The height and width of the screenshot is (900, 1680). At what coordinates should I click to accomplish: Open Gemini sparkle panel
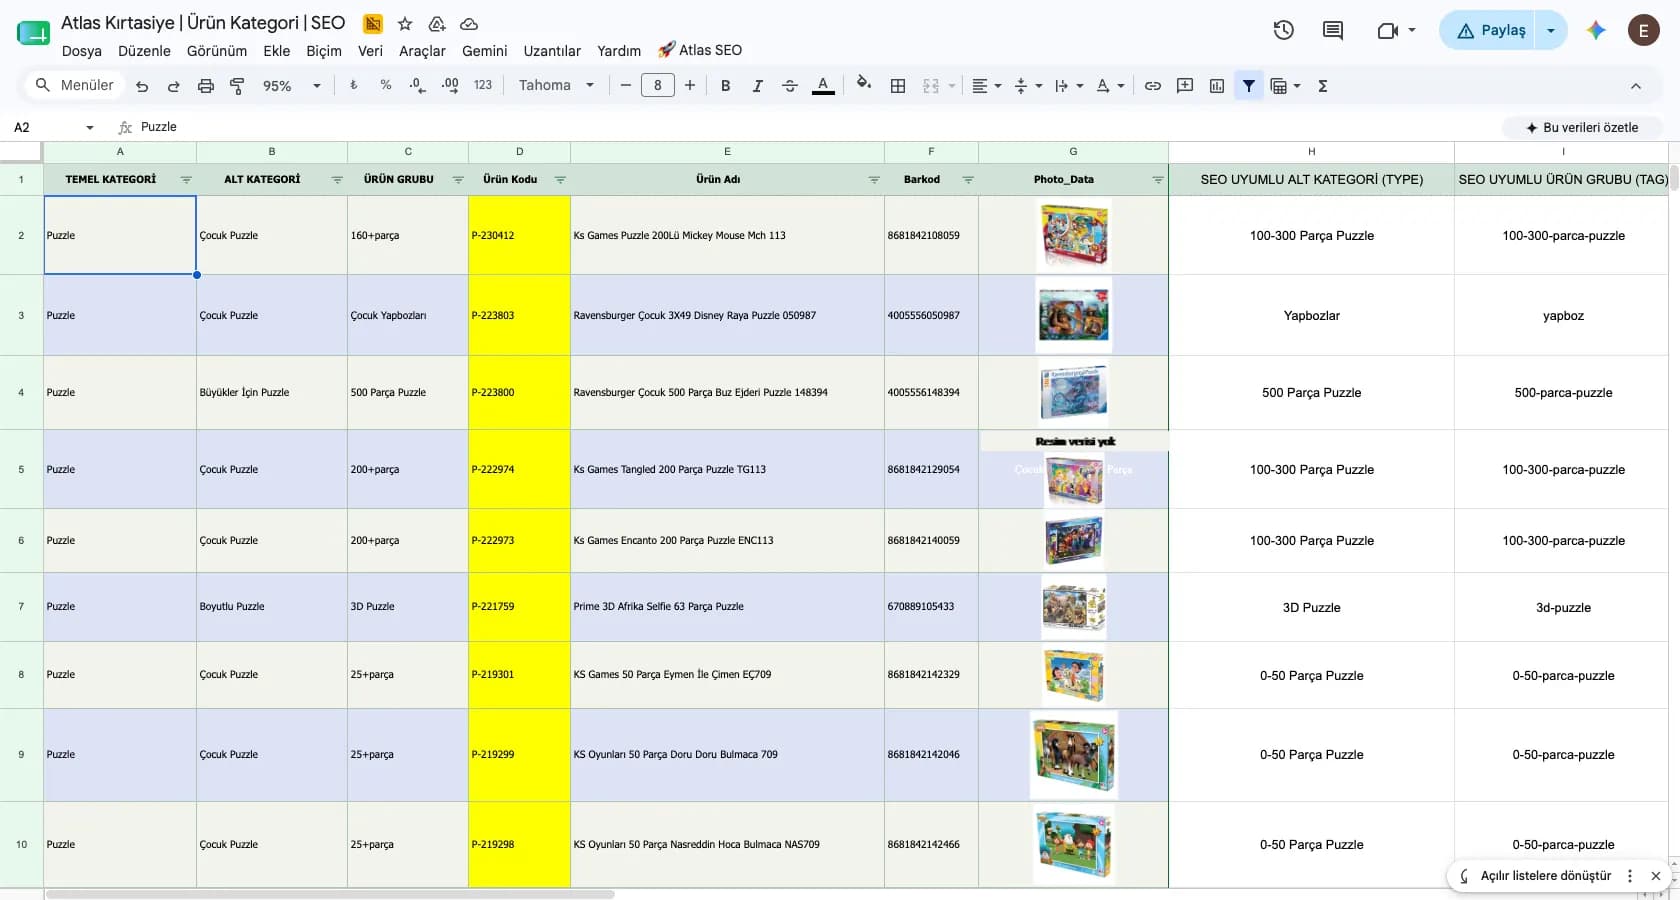pos(1596,31)
